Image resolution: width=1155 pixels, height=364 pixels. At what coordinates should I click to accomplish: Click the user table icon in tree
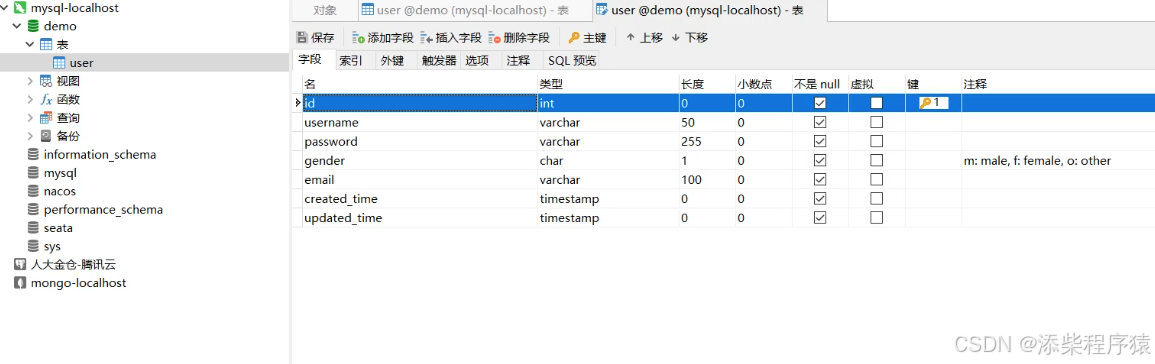click(x=60, y=63)
